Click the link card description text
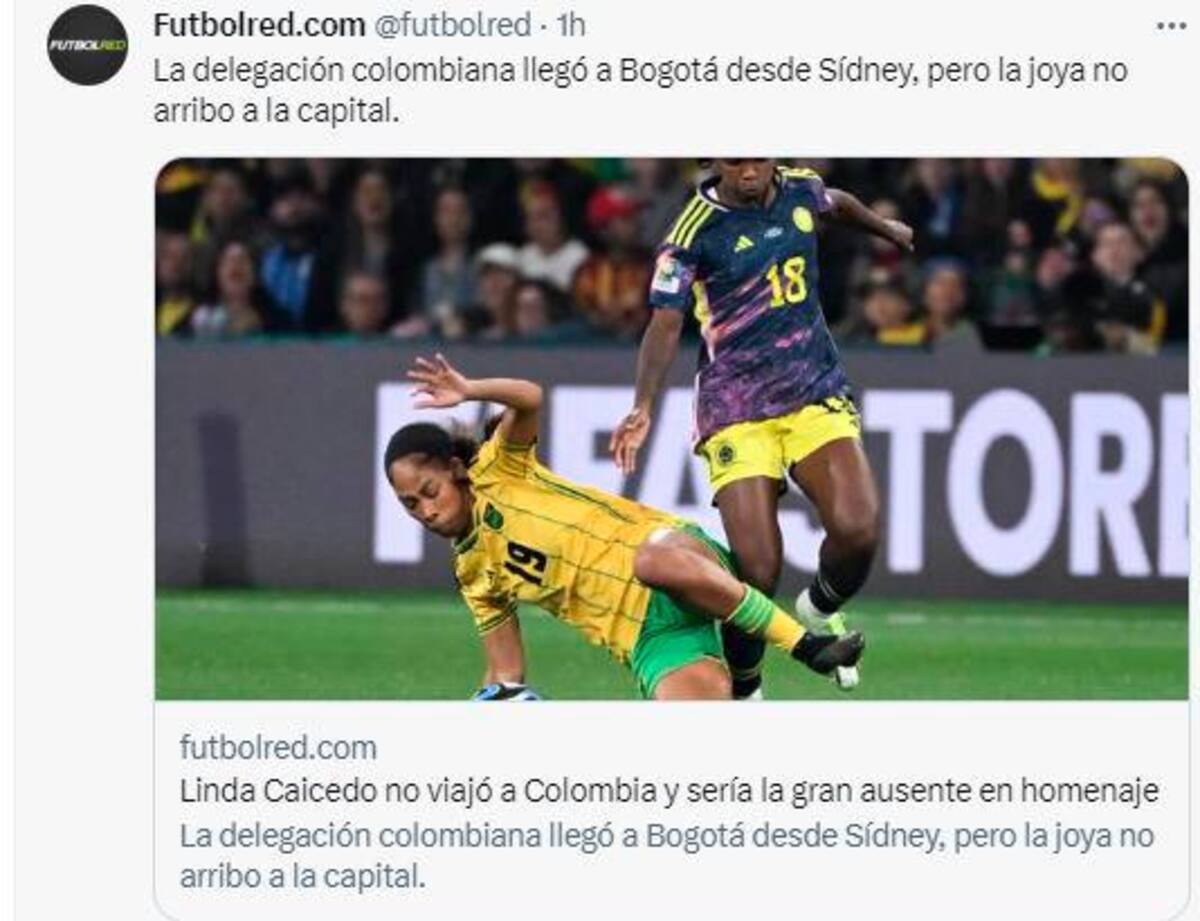This screenshot has width=1200, height=921. [667, 856]
